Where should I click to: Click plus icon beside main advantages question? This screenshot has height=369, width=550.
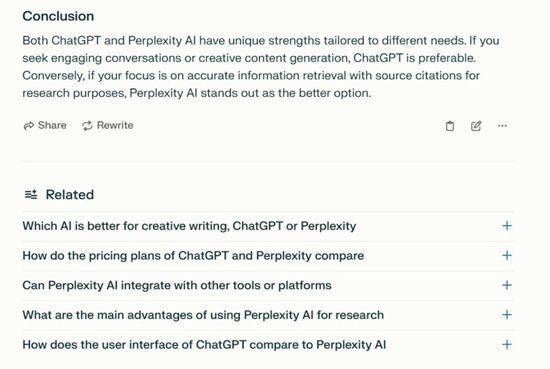(x=507, y=315)
